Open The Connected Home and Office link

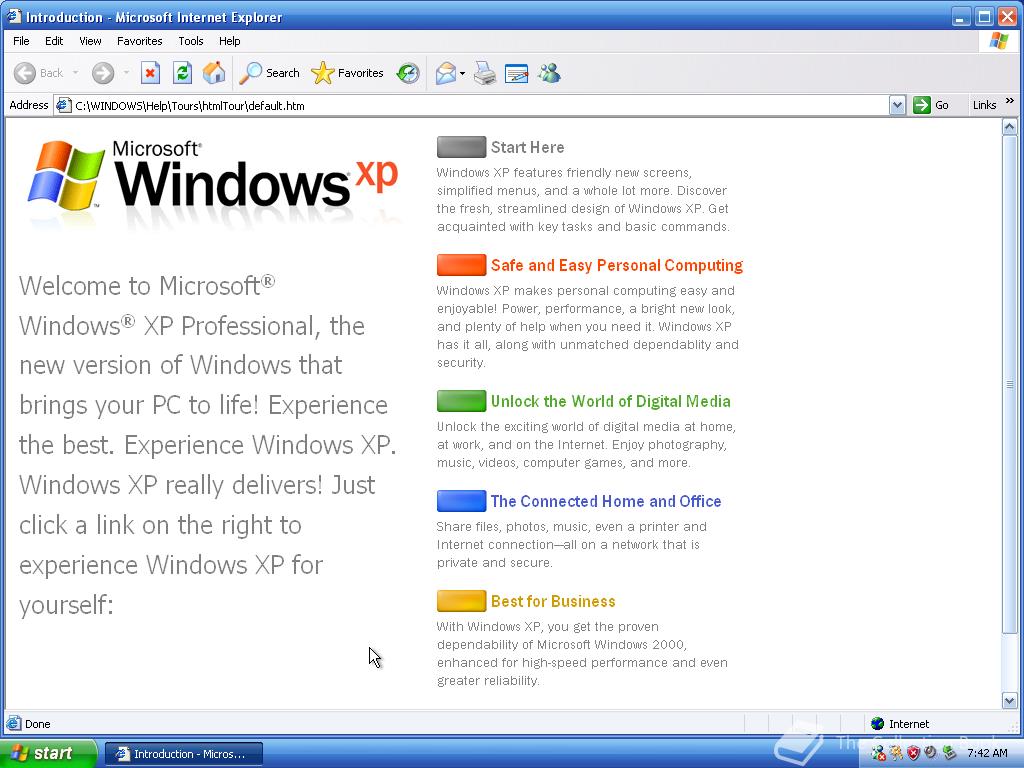click(x=606, y=501)
